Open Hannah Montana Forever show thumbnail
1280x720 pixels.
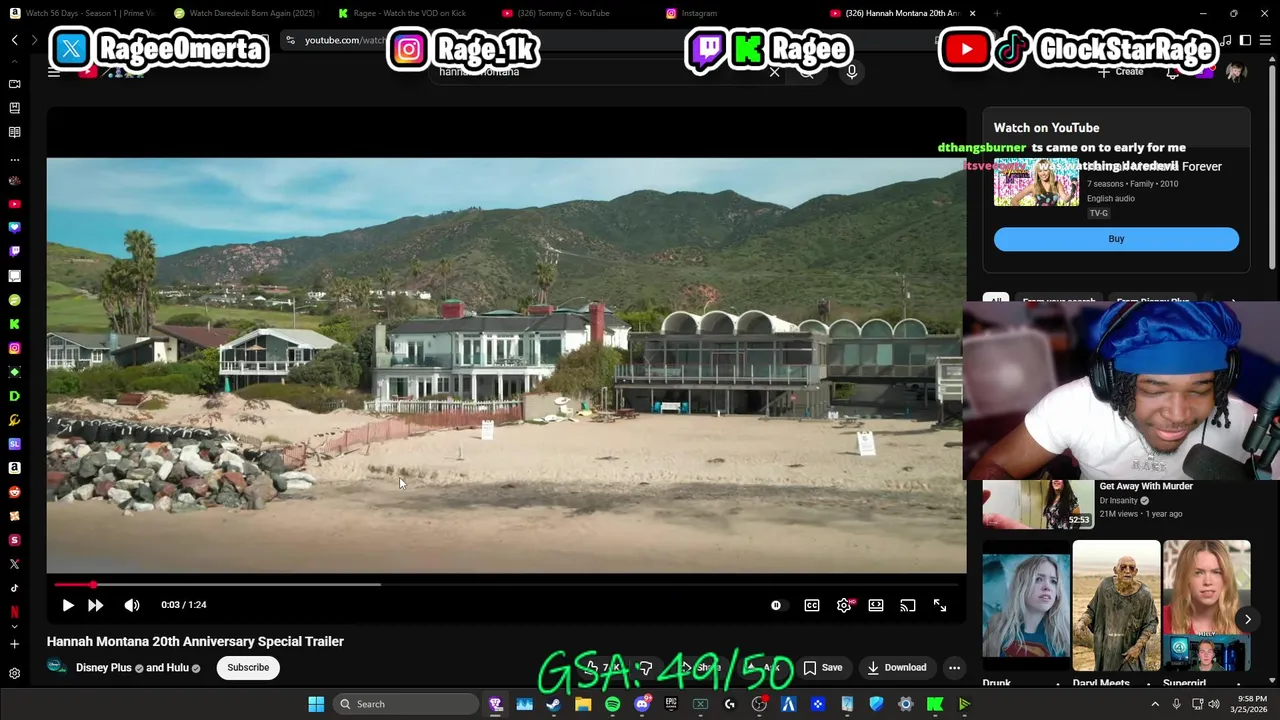coord(1036,182)
